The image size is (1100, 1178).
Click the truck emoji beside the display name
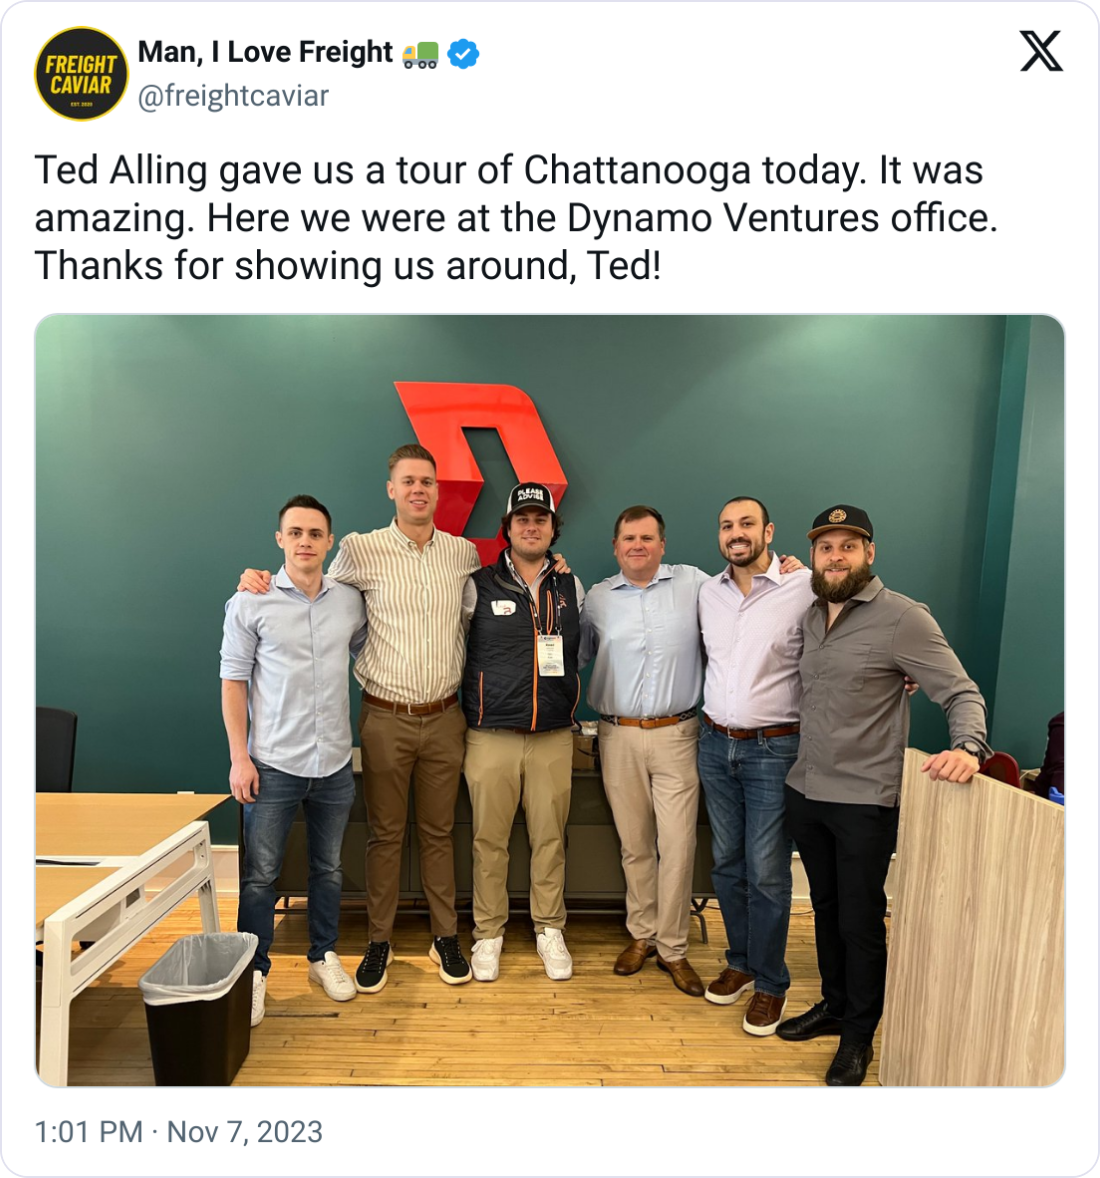point(420,55)
